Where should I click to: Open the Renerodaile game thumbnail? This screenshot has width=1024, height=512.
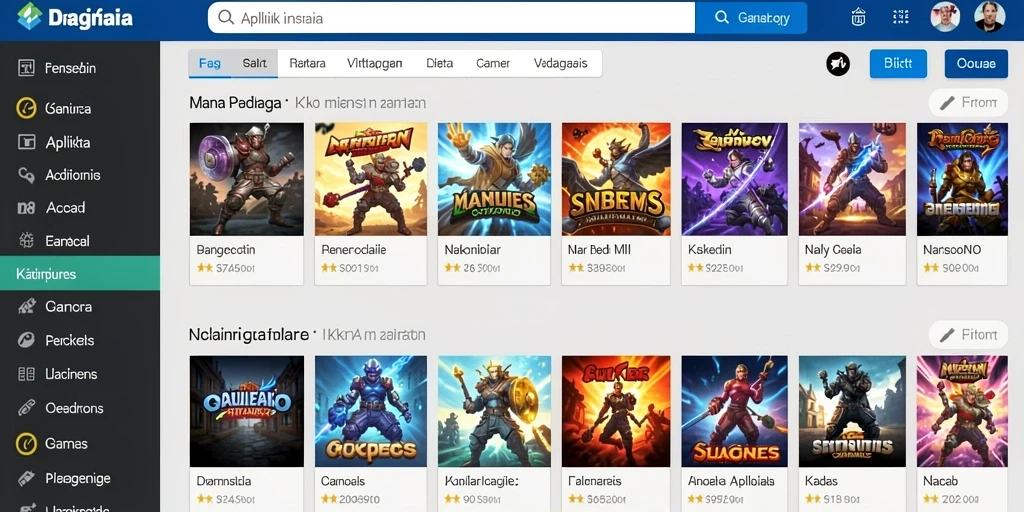point(371,179)
